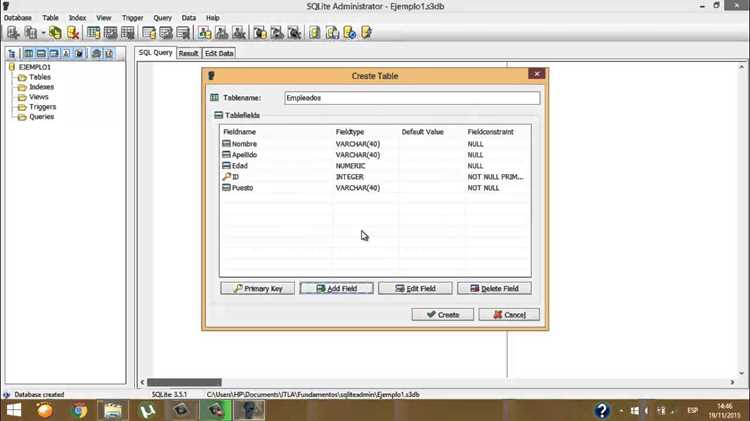
Task: Click the Create Database toolbar icon
Action: [x=12, y=33]
